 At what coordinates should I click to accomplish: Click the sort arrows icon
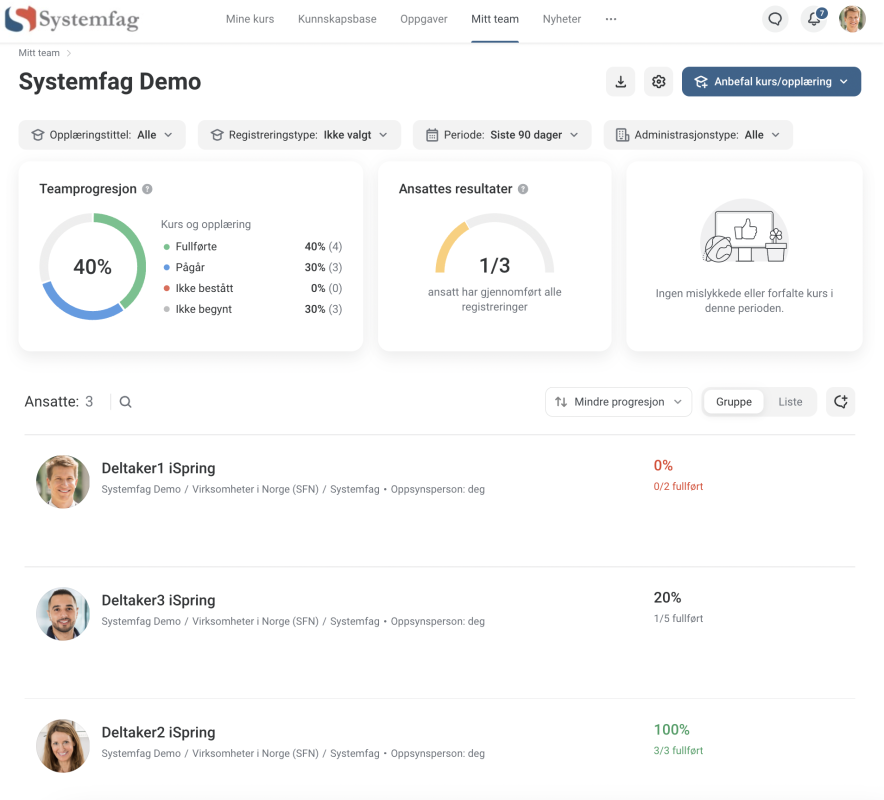pos(561,402)
